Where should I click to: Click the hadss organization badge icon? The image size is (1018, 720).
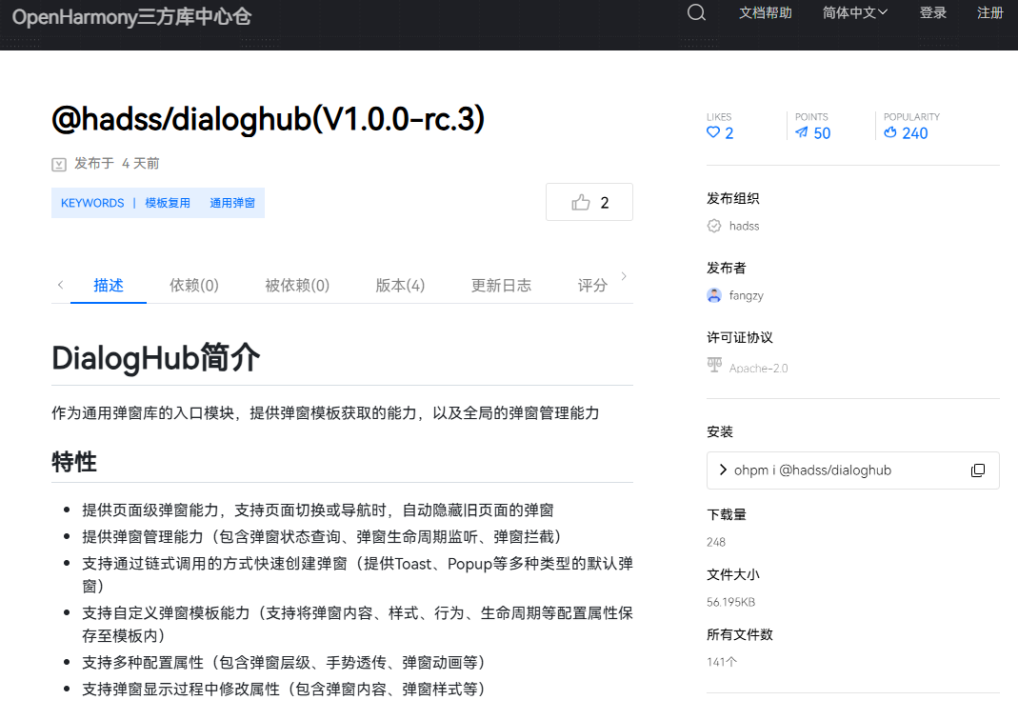(714, 226)
